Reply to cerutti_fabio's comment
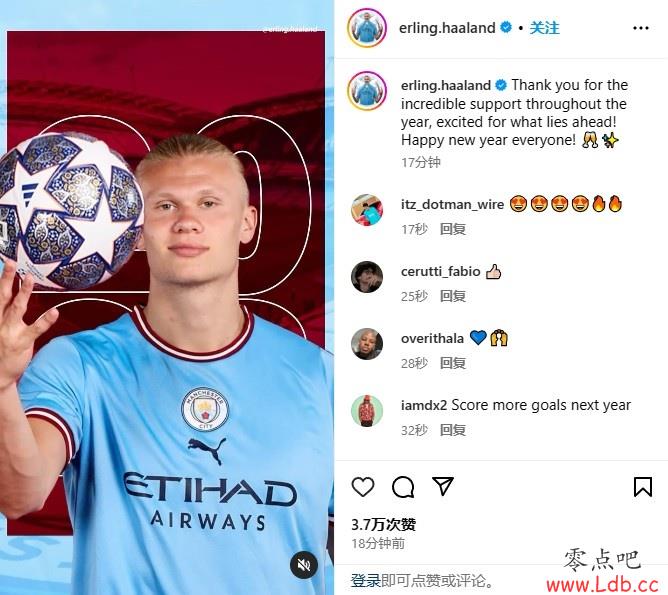The width and height of the screenshot is (668, 595). pyautogui.click(x=452, y=296)
